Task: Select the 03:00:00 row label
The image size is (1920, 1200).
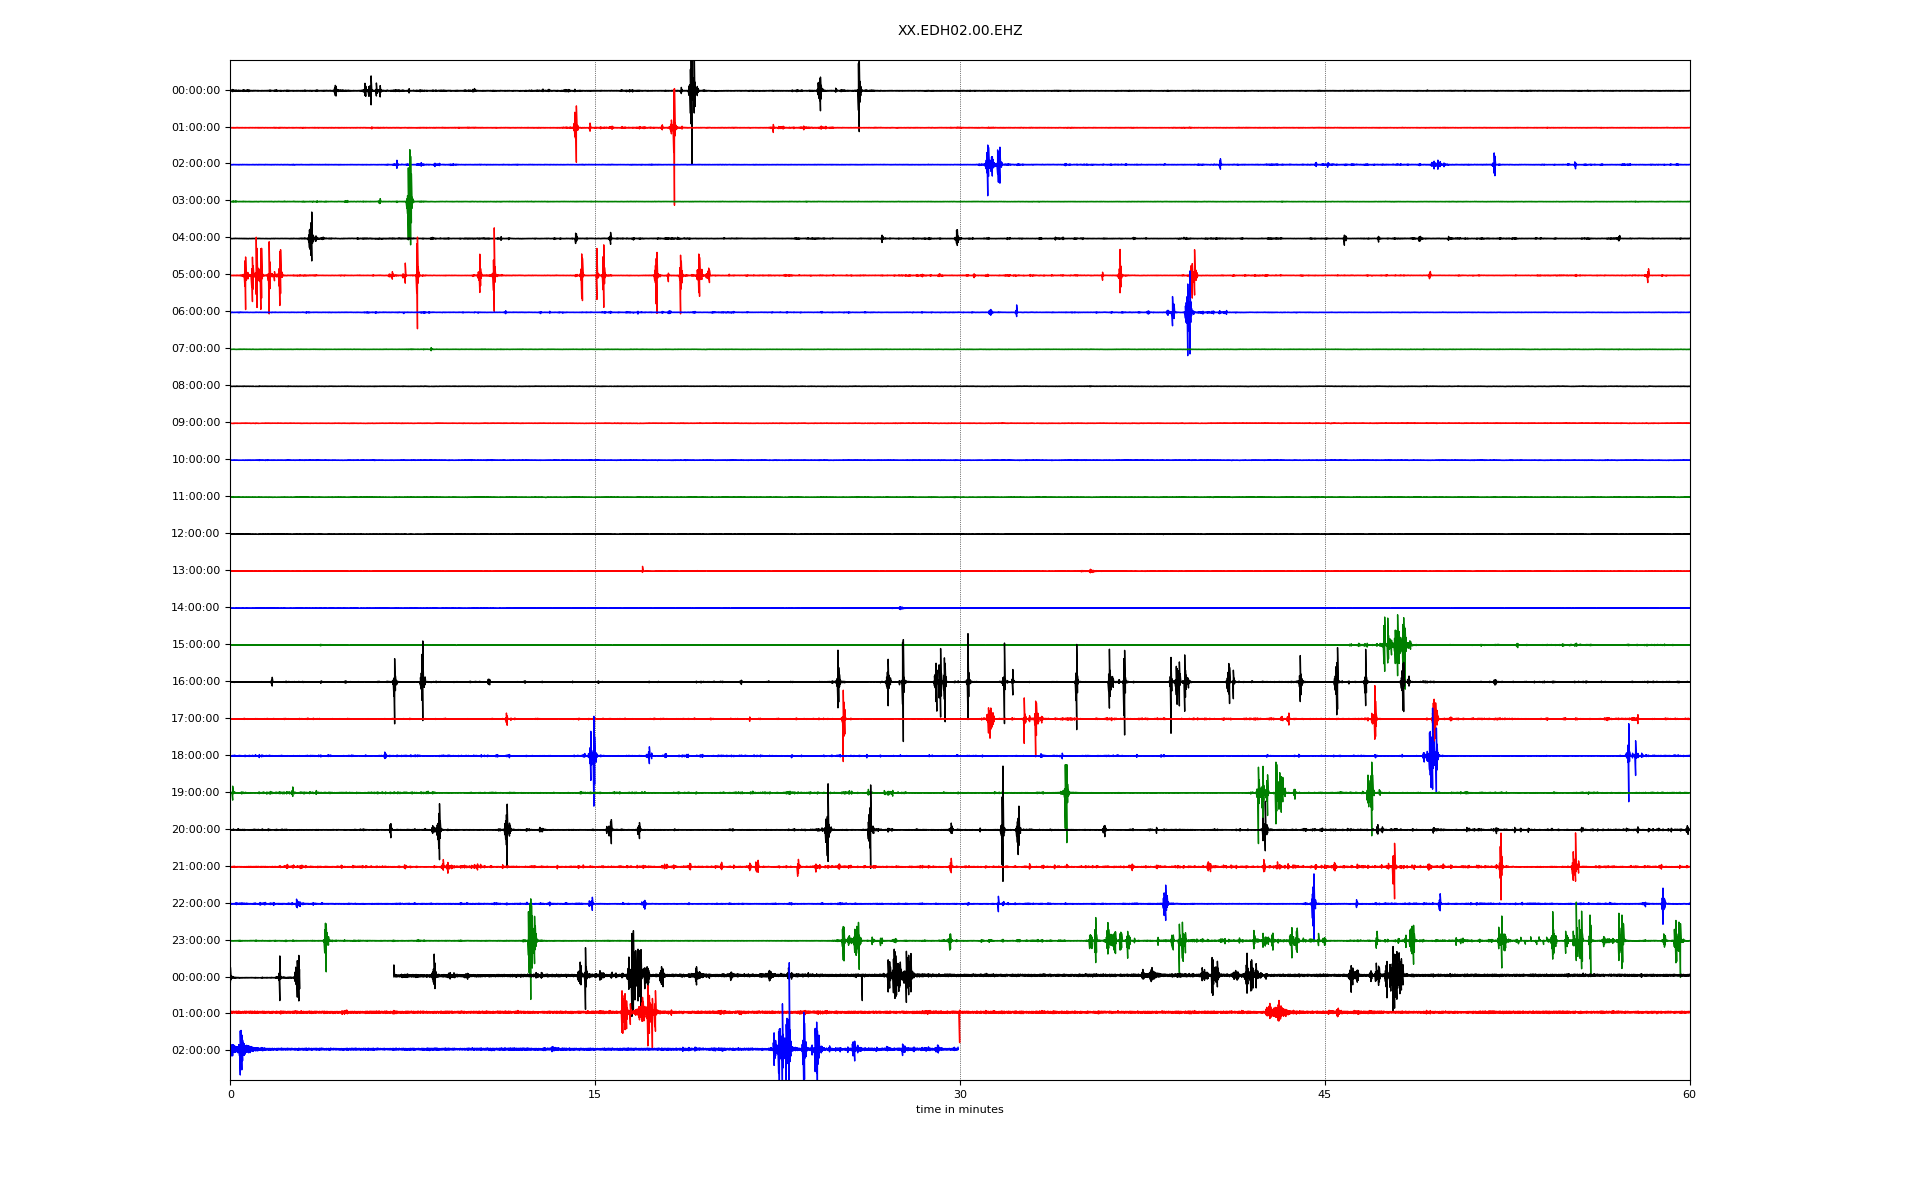Action: pyautogui.click(x=196, y=201)
